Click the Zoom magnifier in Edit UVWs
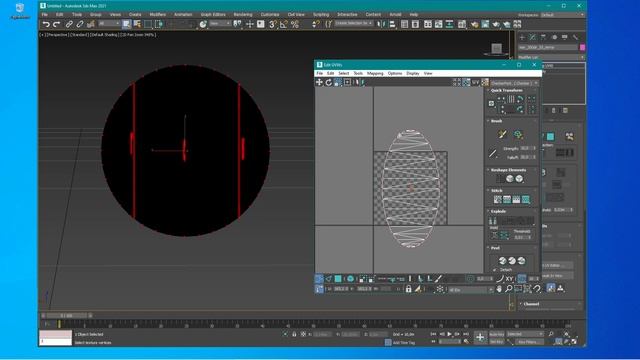The height and width of the screenshot is (360, 640). point(509,289)
